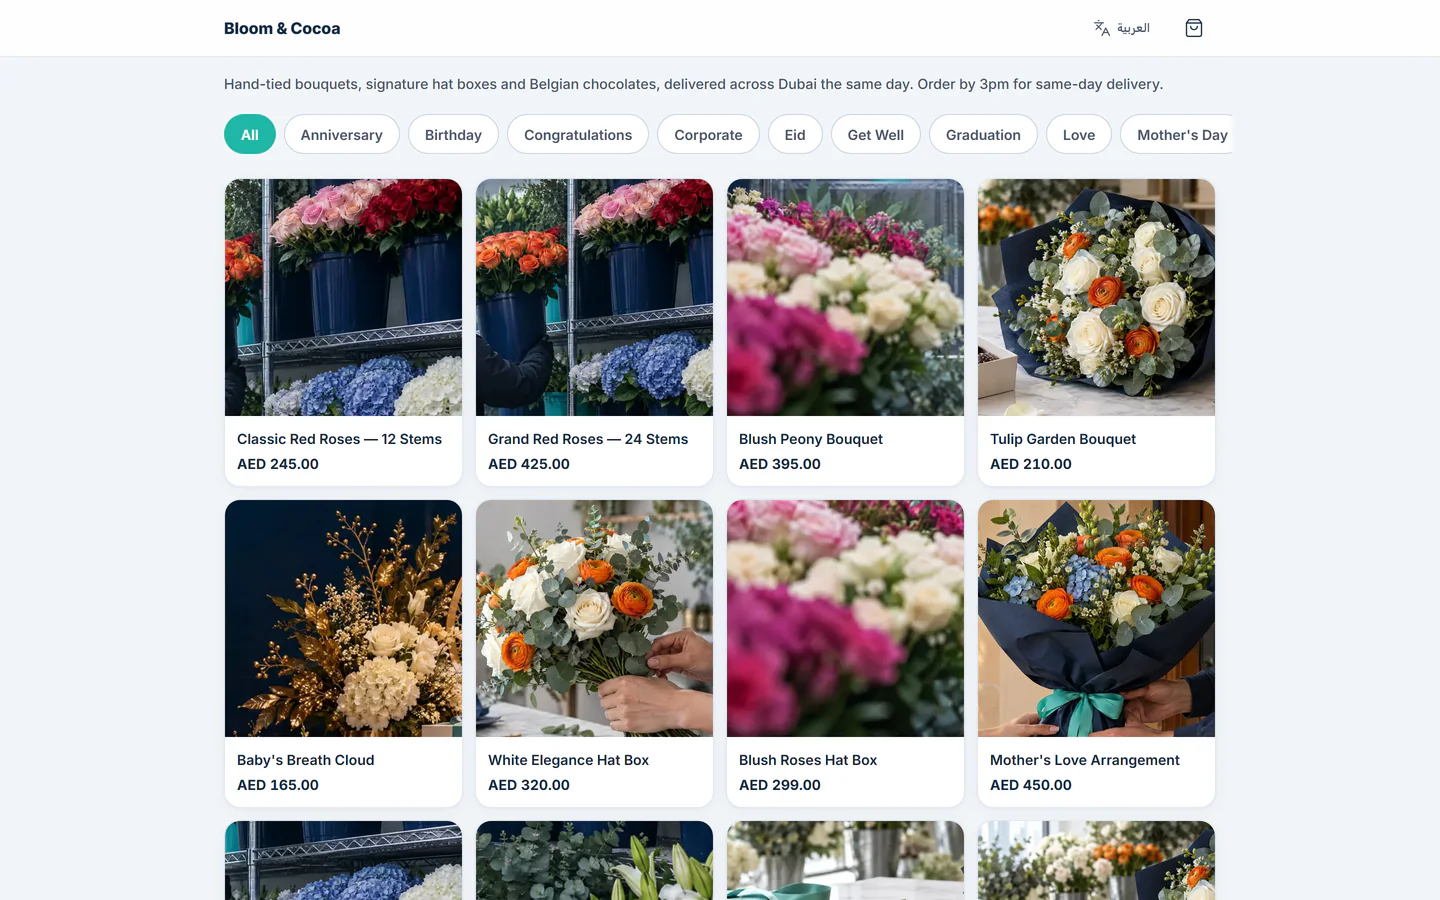Image resolution: width=1440 pixels, height=900 pixels.
Task: Open Classic Red Roses 12 Stems photo
Action: pos(343,297)
